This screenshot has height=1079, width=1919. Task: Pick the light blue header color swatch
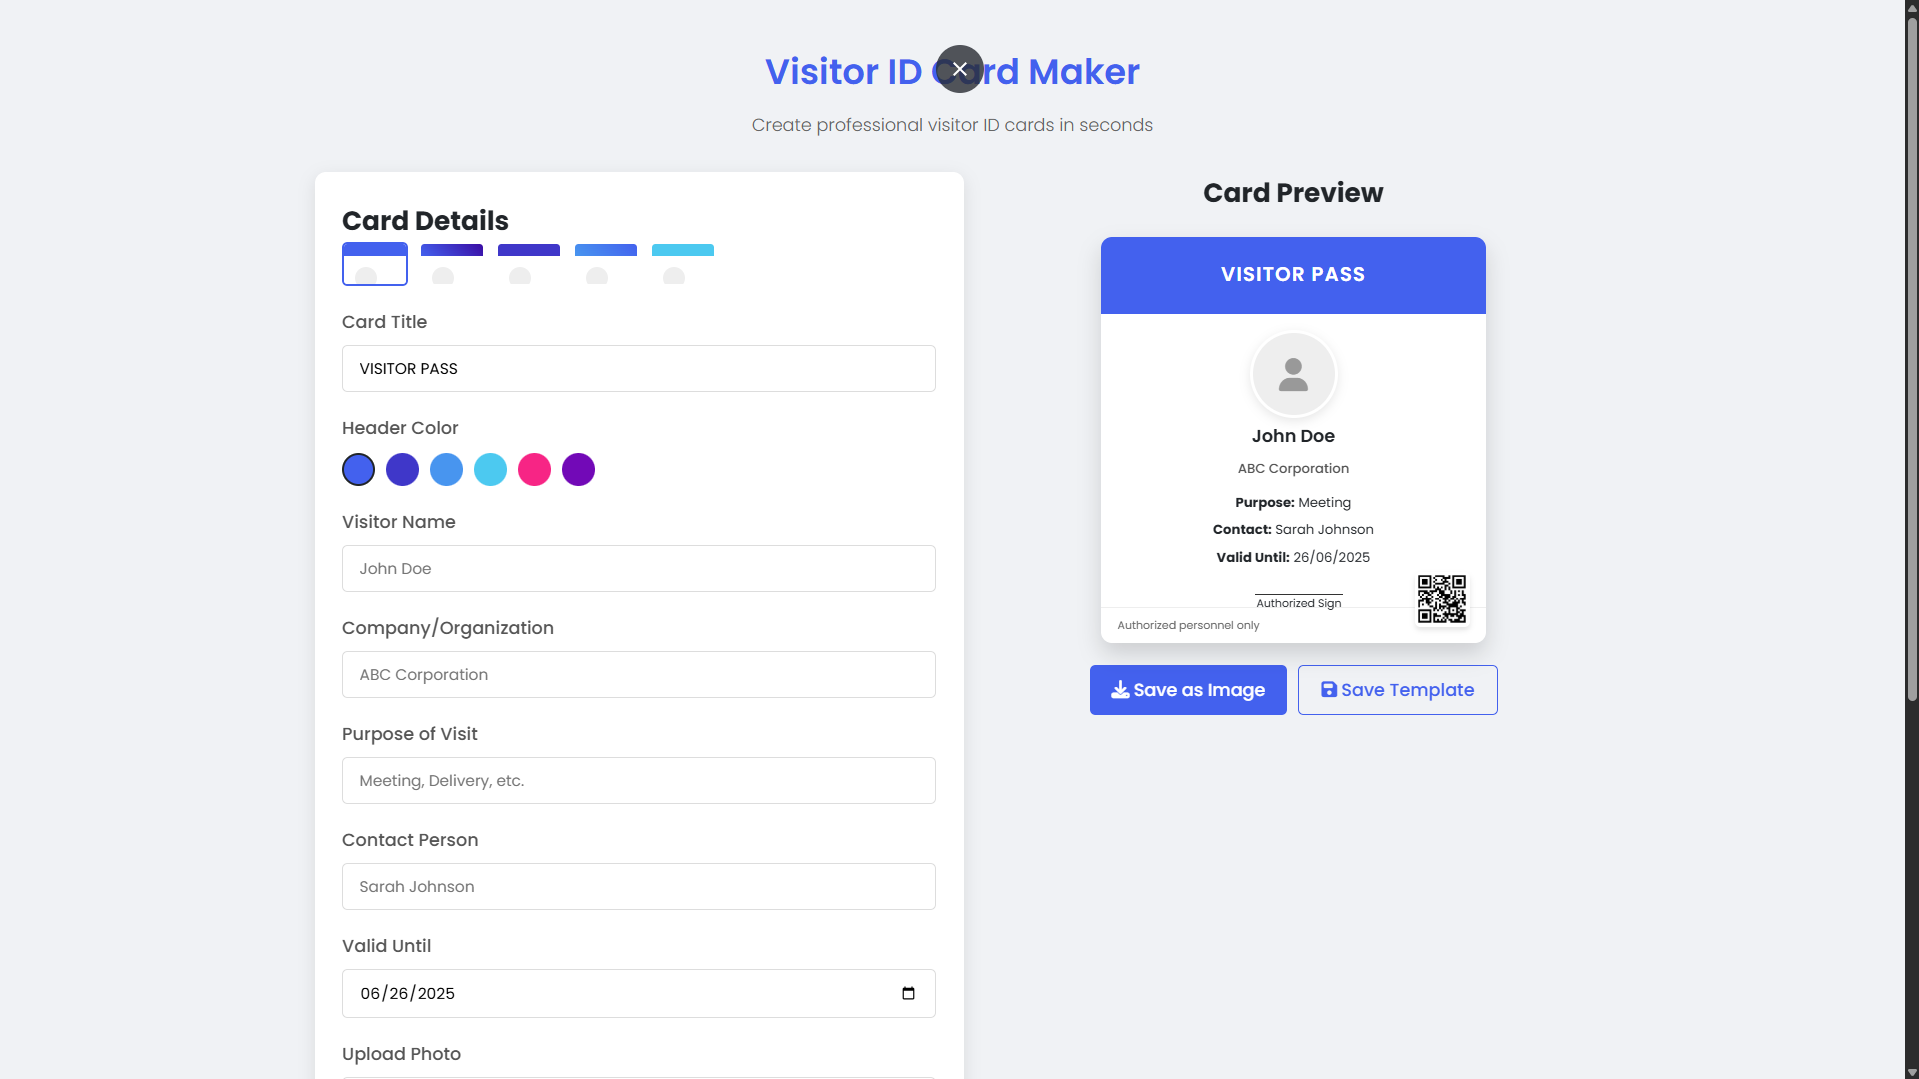click(x=446, y=469)
